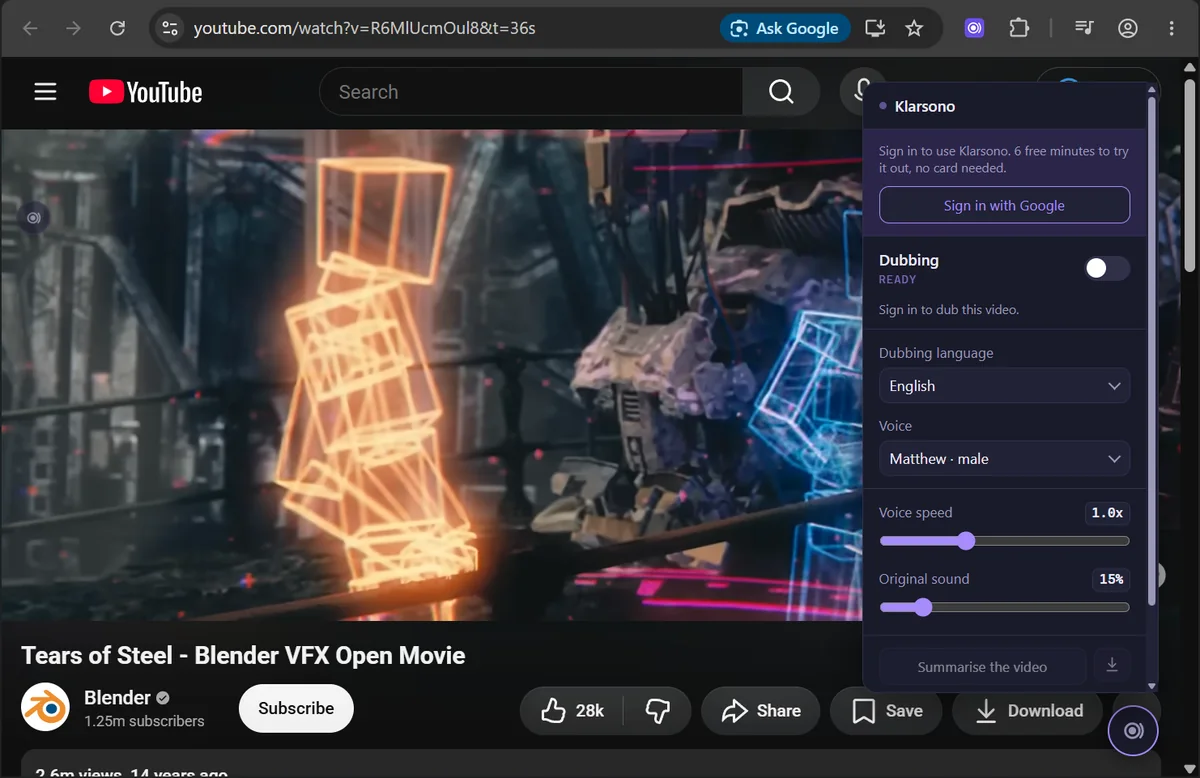
Task: Open the Chrome profile icon
Action: (1128, 28)
